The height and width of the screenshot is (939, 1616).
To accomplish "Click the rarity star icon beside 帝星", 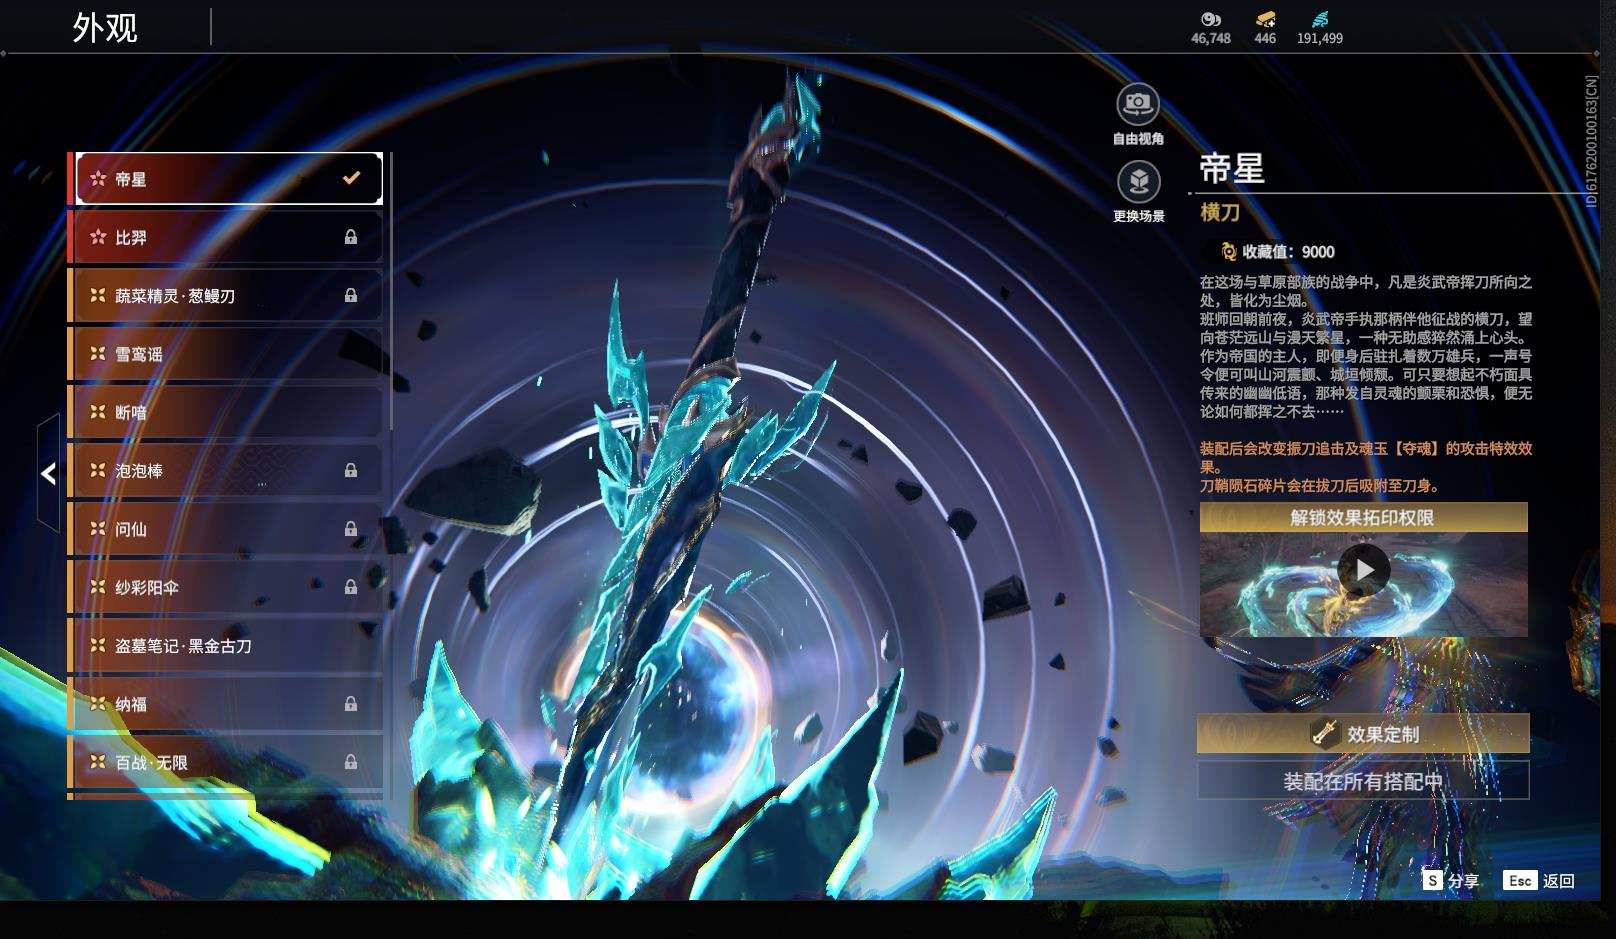I will click(x=98, y=179).
